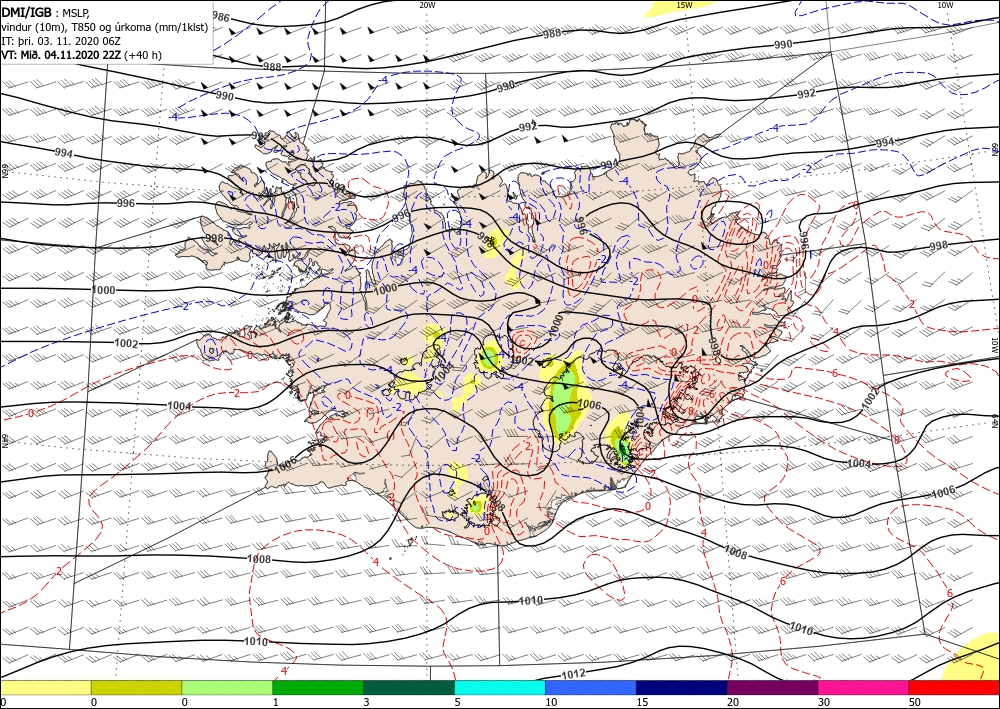
Task: Click the legend scale value '15'
Action: (x=642, y=702)
